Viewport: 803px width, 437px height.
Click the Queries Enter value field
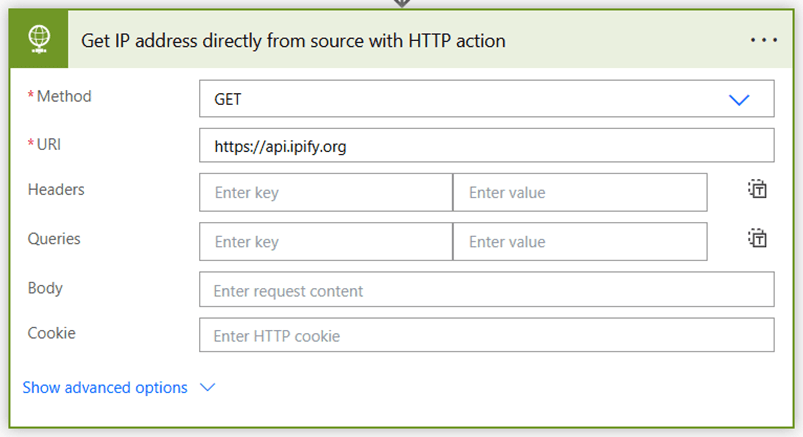click(579, 241)
